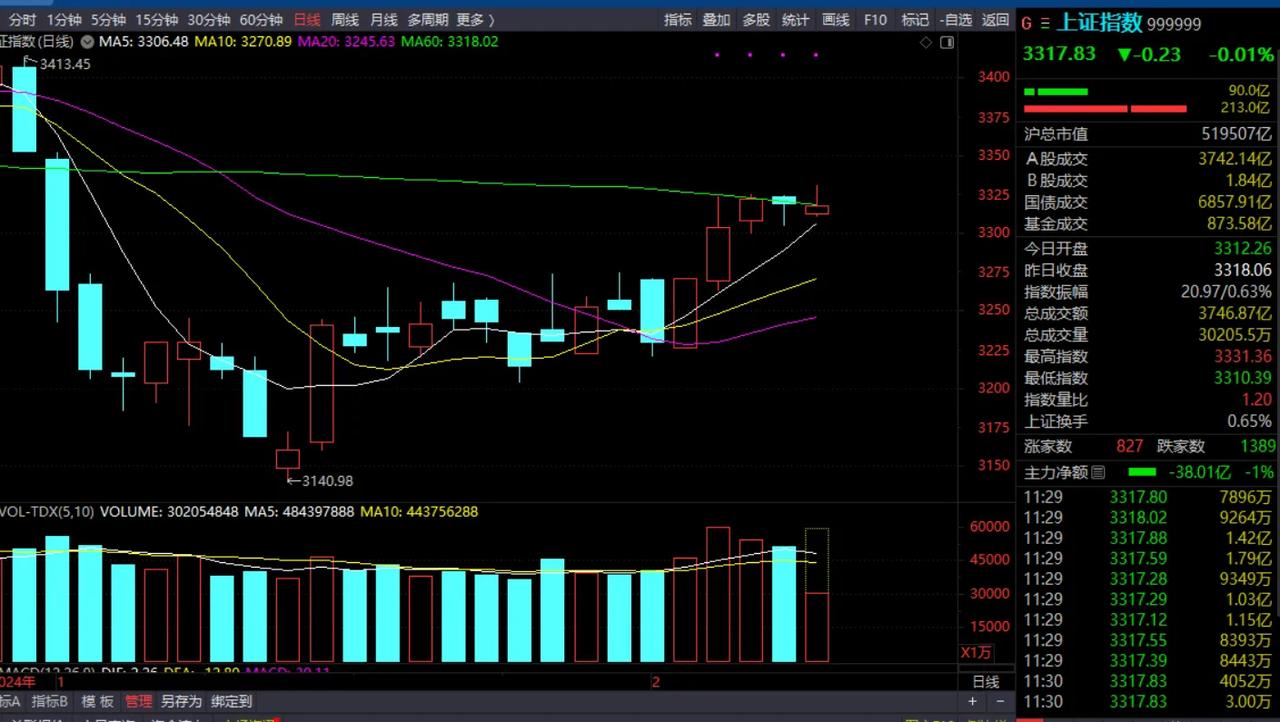Open the 模板 template tab

(x=97, y=701)
